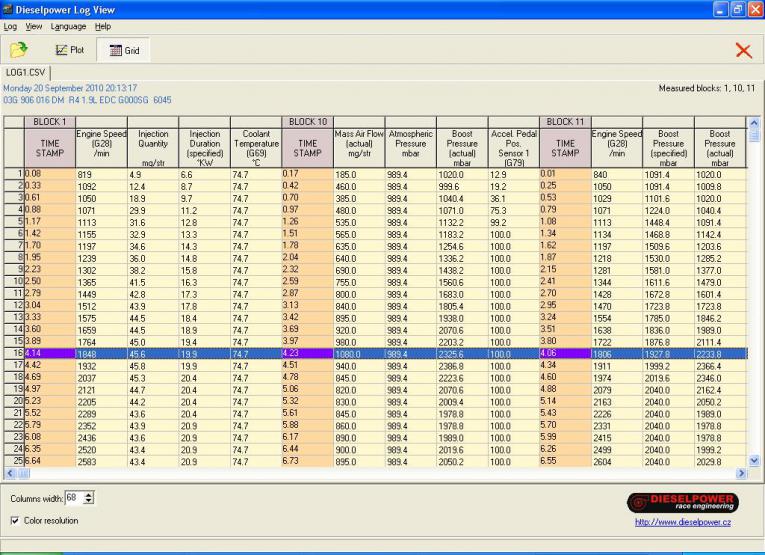Viewport: 765px width, 555px height.
Task: Select row number 25 header
Action: pos(14,461)
